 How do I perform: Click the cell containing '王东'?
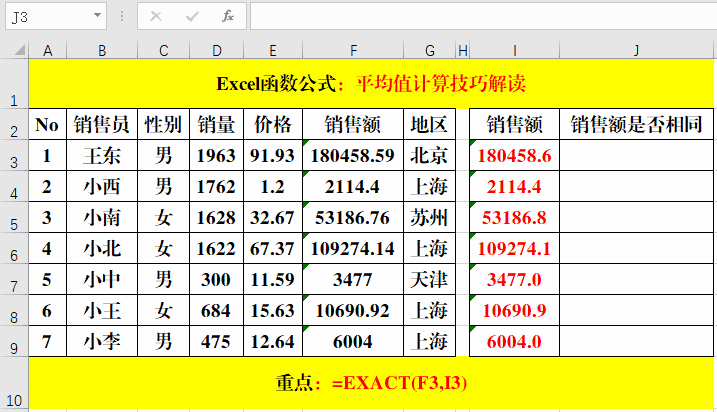pyautogui.click(x=102, y=155)
